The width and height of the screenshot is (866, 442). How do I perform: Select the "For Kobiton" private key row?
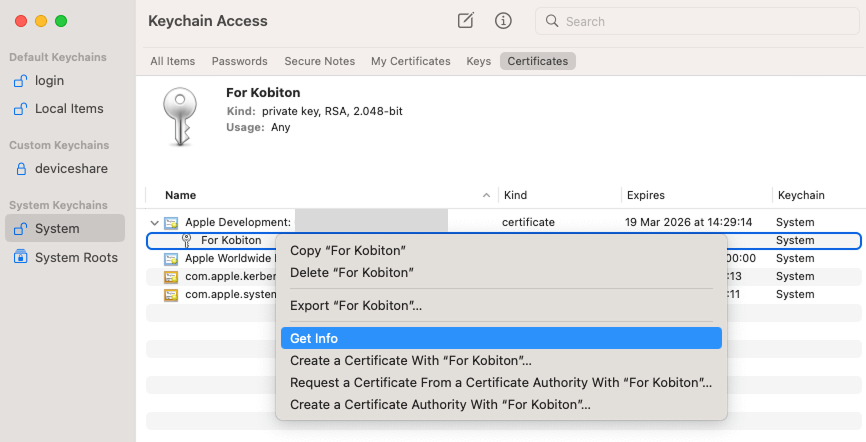(x=504, y=241)
